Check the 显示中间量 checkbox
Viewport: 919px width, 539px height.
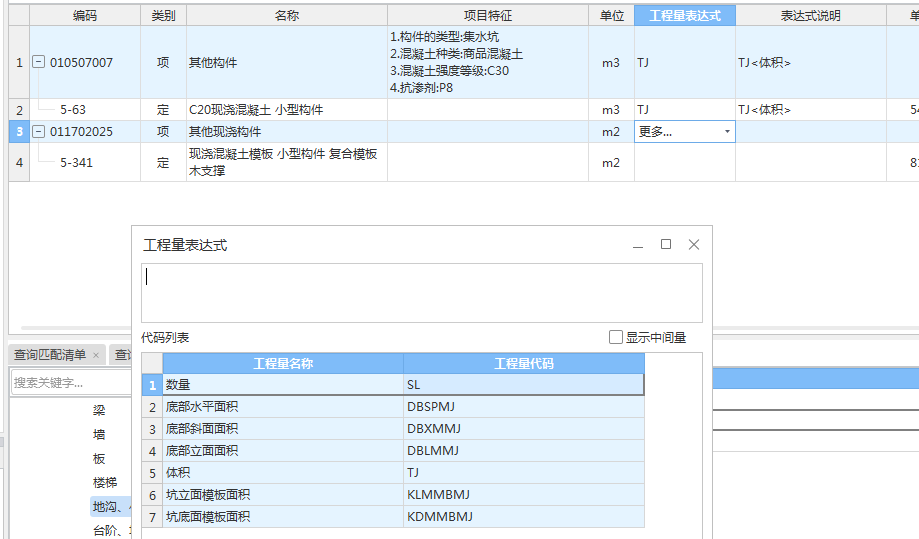click(615, 337)
